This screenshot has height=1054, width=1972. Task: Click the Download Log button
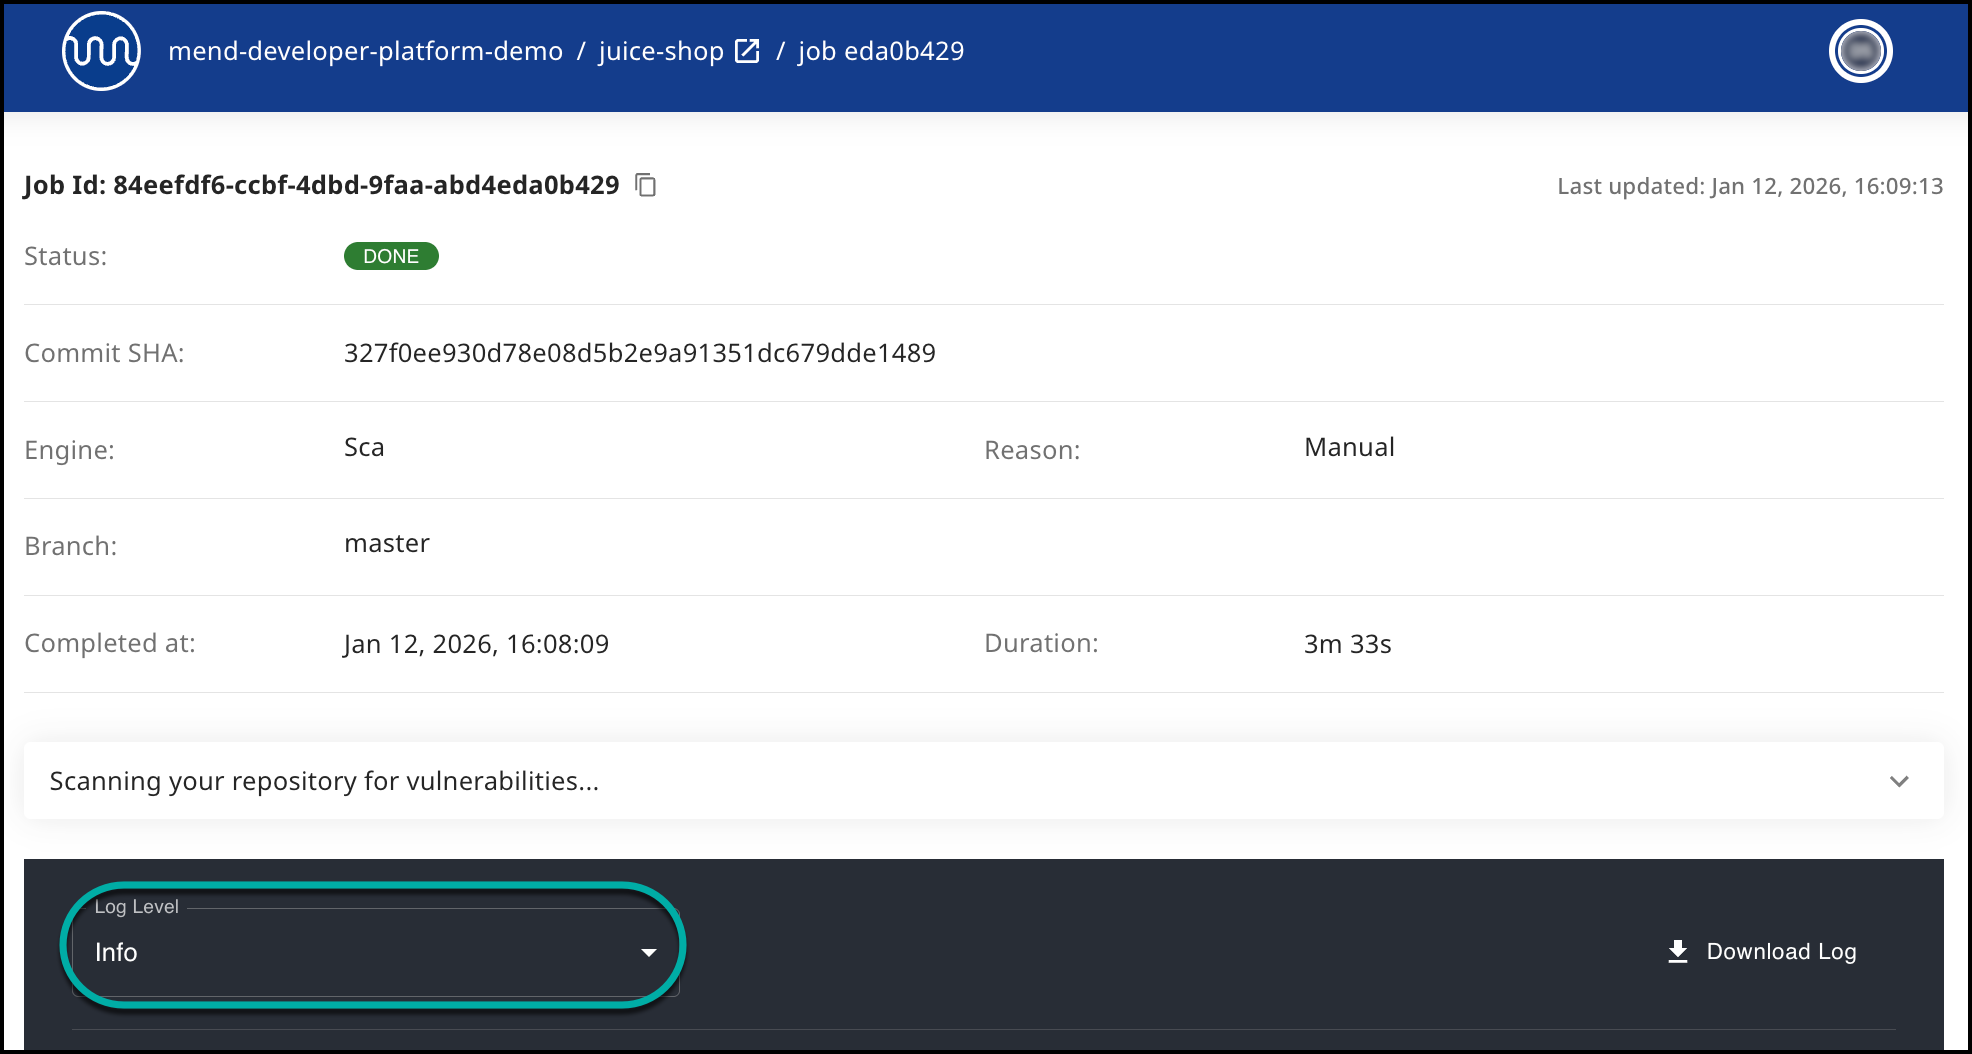tap(1762, 951)
